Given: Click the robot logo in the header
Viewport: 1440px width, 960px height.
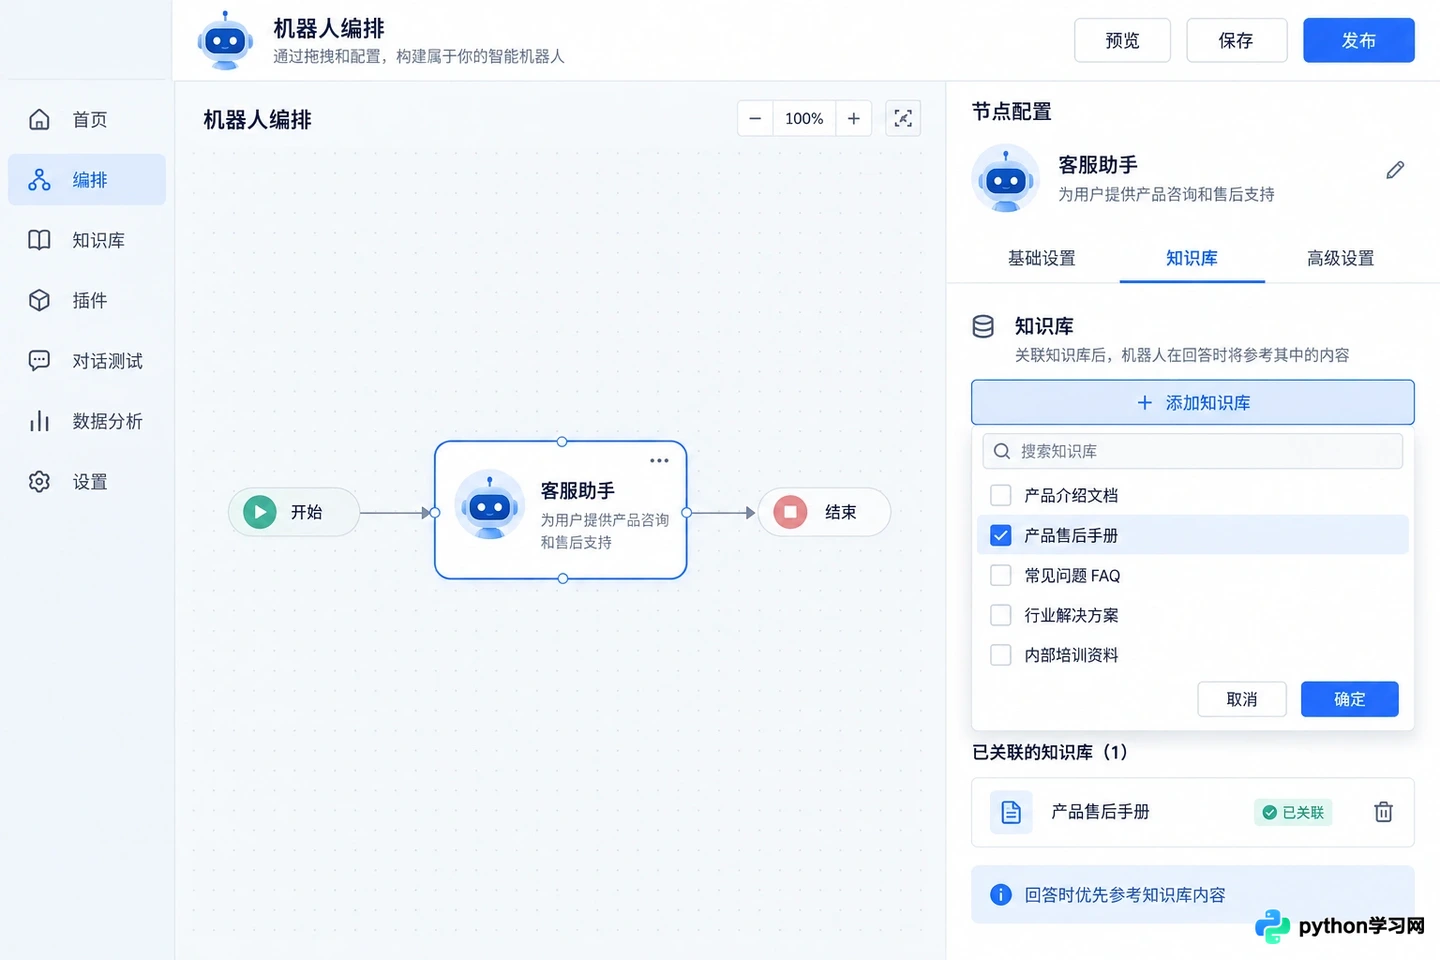Looking at the screenshot, I should pos(225,40).
